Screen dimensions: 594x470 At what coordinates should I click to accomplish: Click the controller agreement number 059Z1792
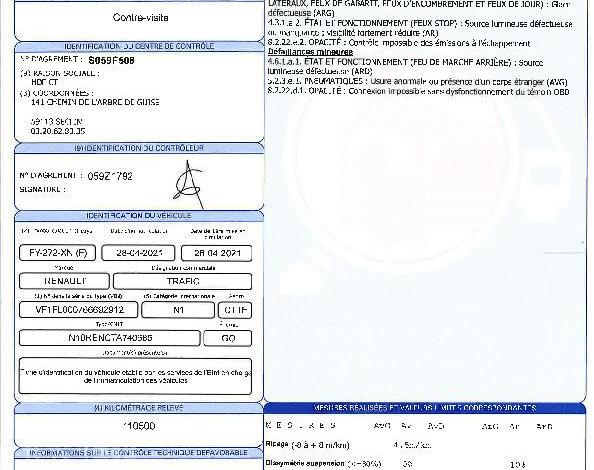coord(110,176)
